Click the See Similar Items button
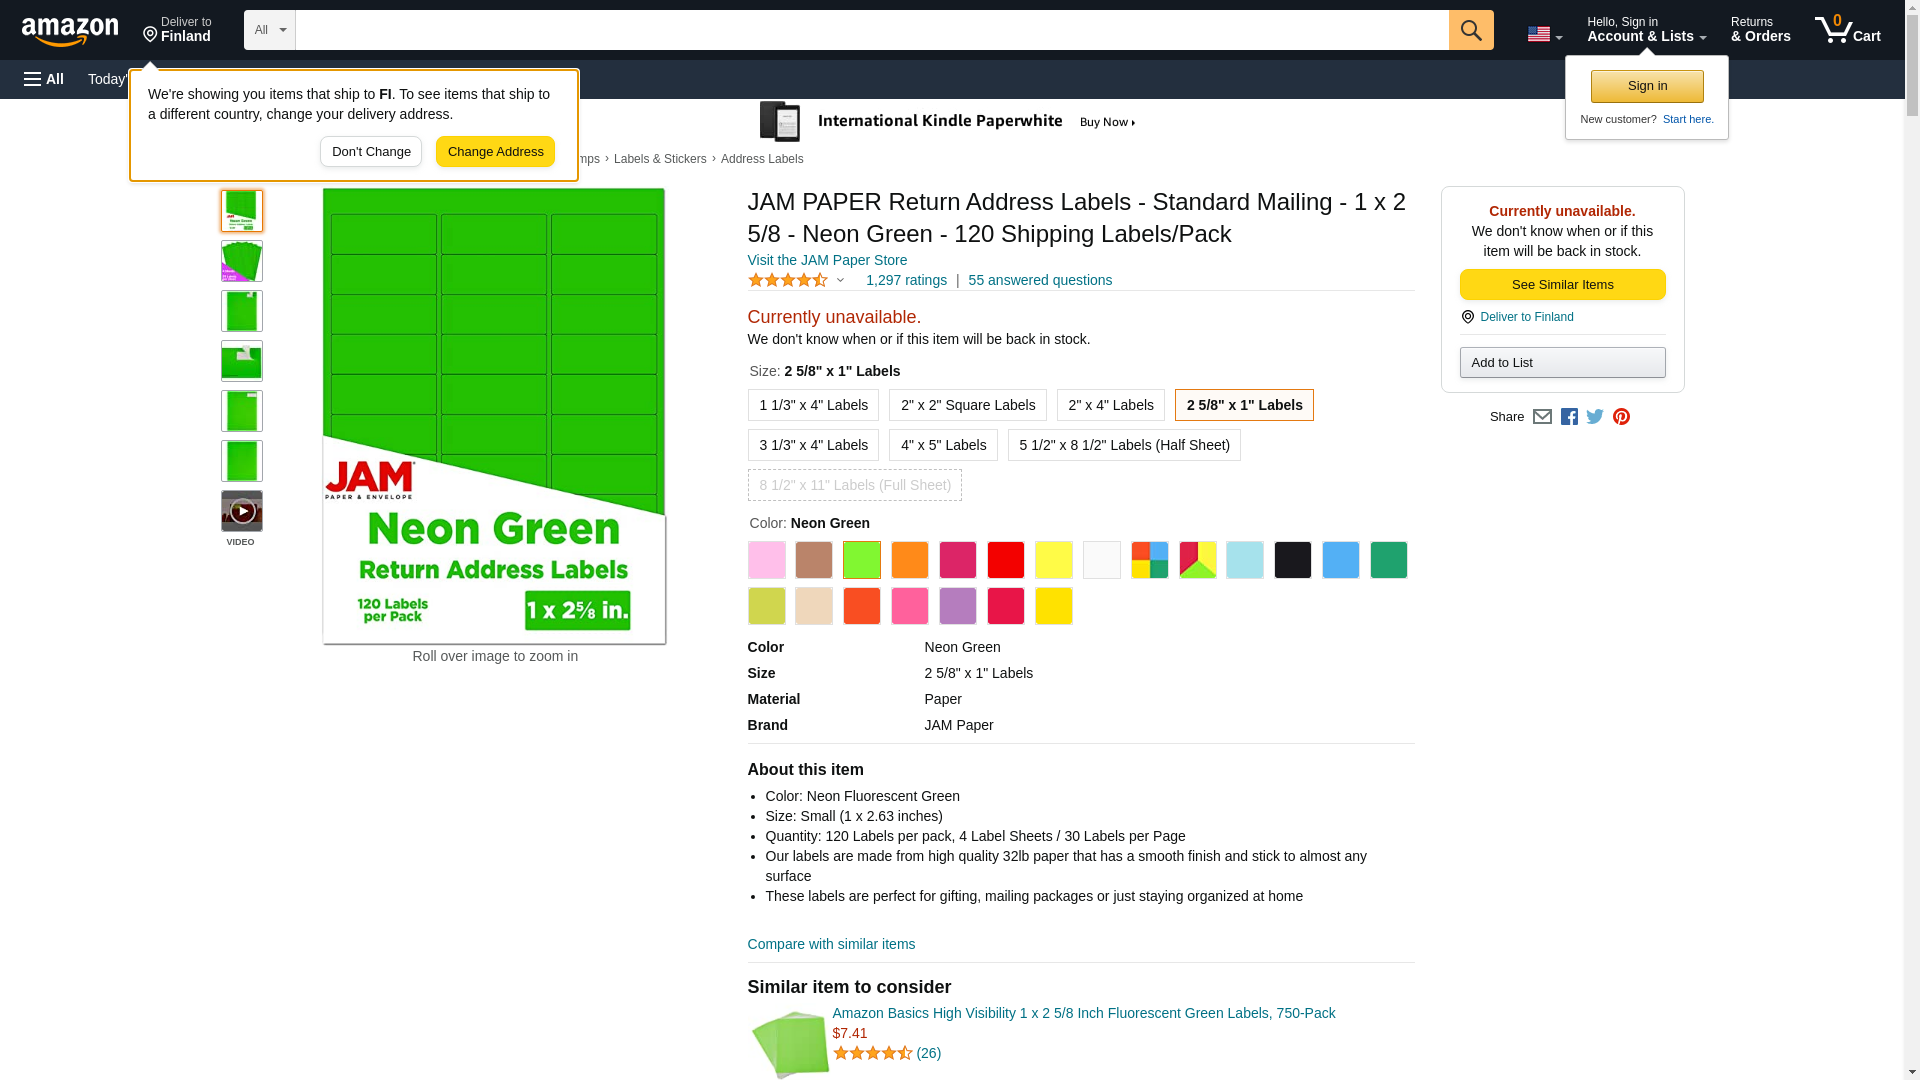Screen dimensions: 1920x1080 pyautogui.click(x=1562, y=285)
